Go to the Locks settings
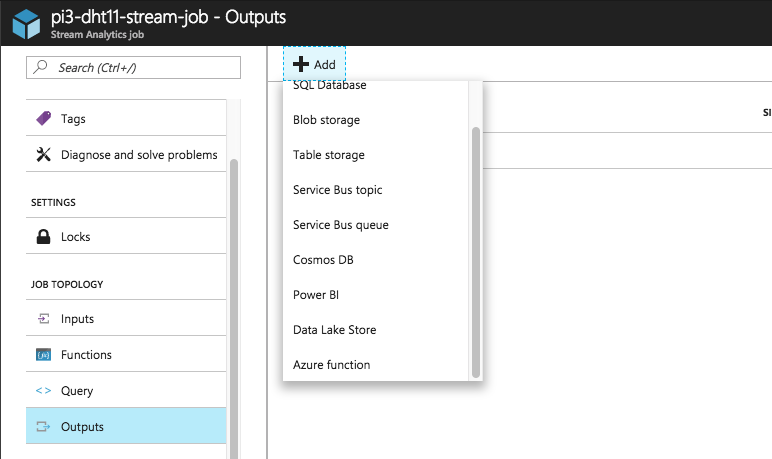772x459 pixels. tap(126, 236)
